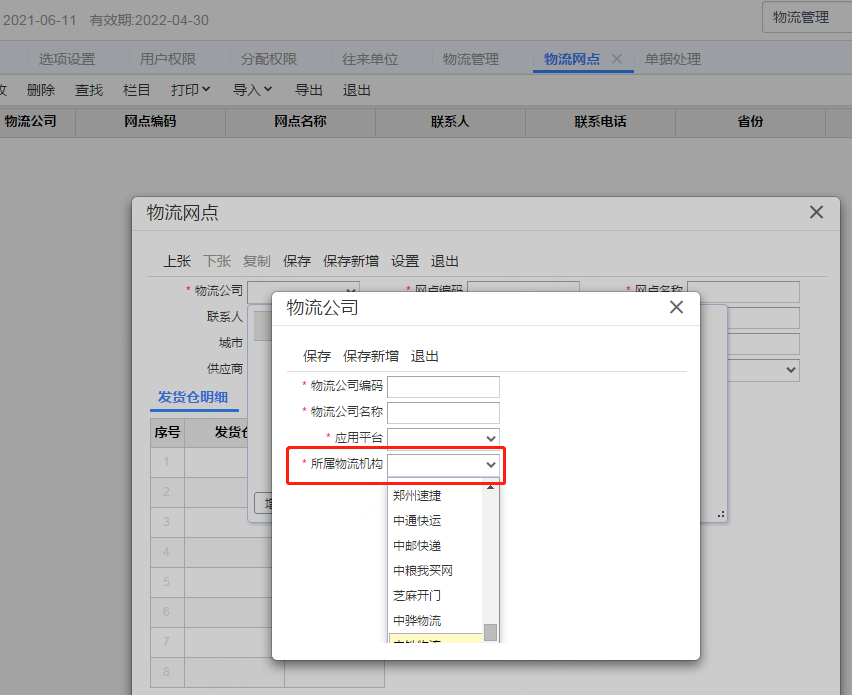Click 网点名称 column header
Viewport: 852px width, 695px height.
300,122
